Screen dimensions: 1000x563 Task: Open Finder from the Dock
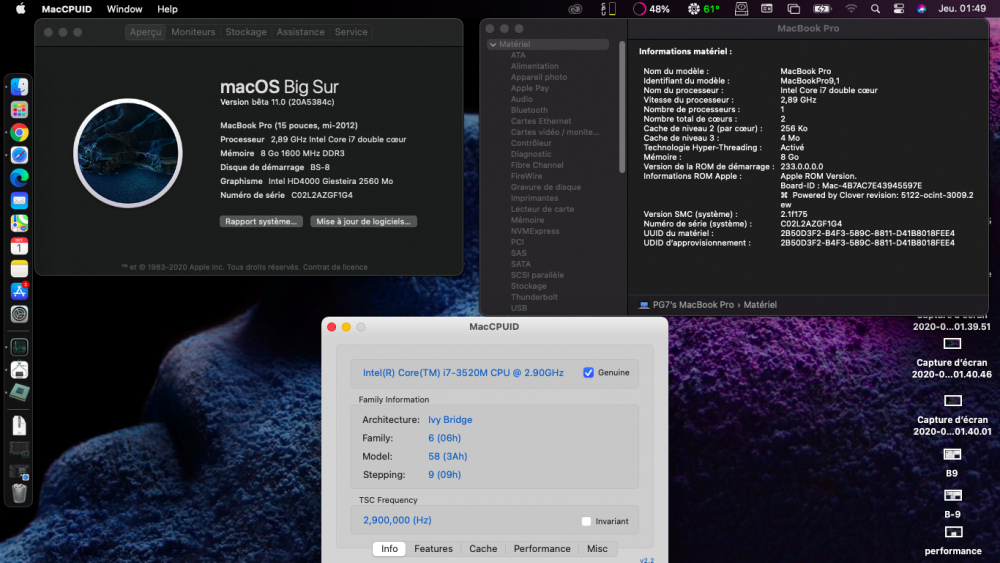pos(19,87)
